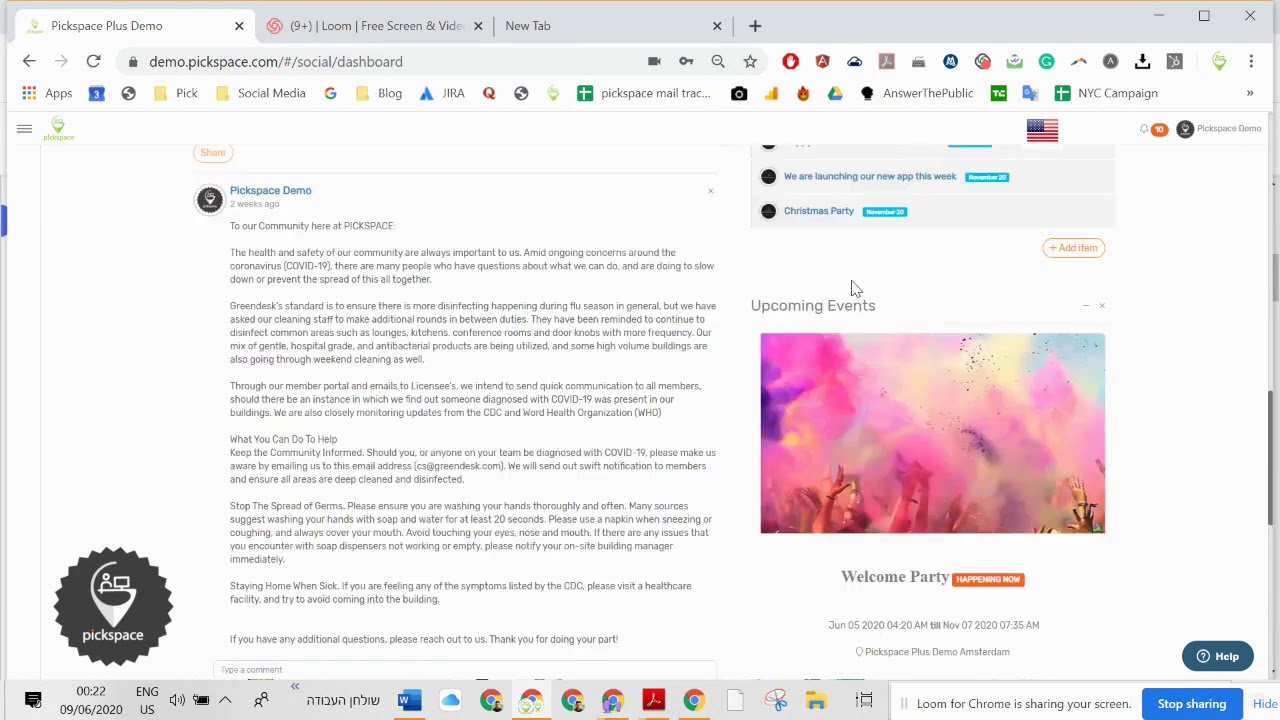This screenshot has height=720, width=1280.
Task: Focus the Type a comment field
Action: pos(465,669)
